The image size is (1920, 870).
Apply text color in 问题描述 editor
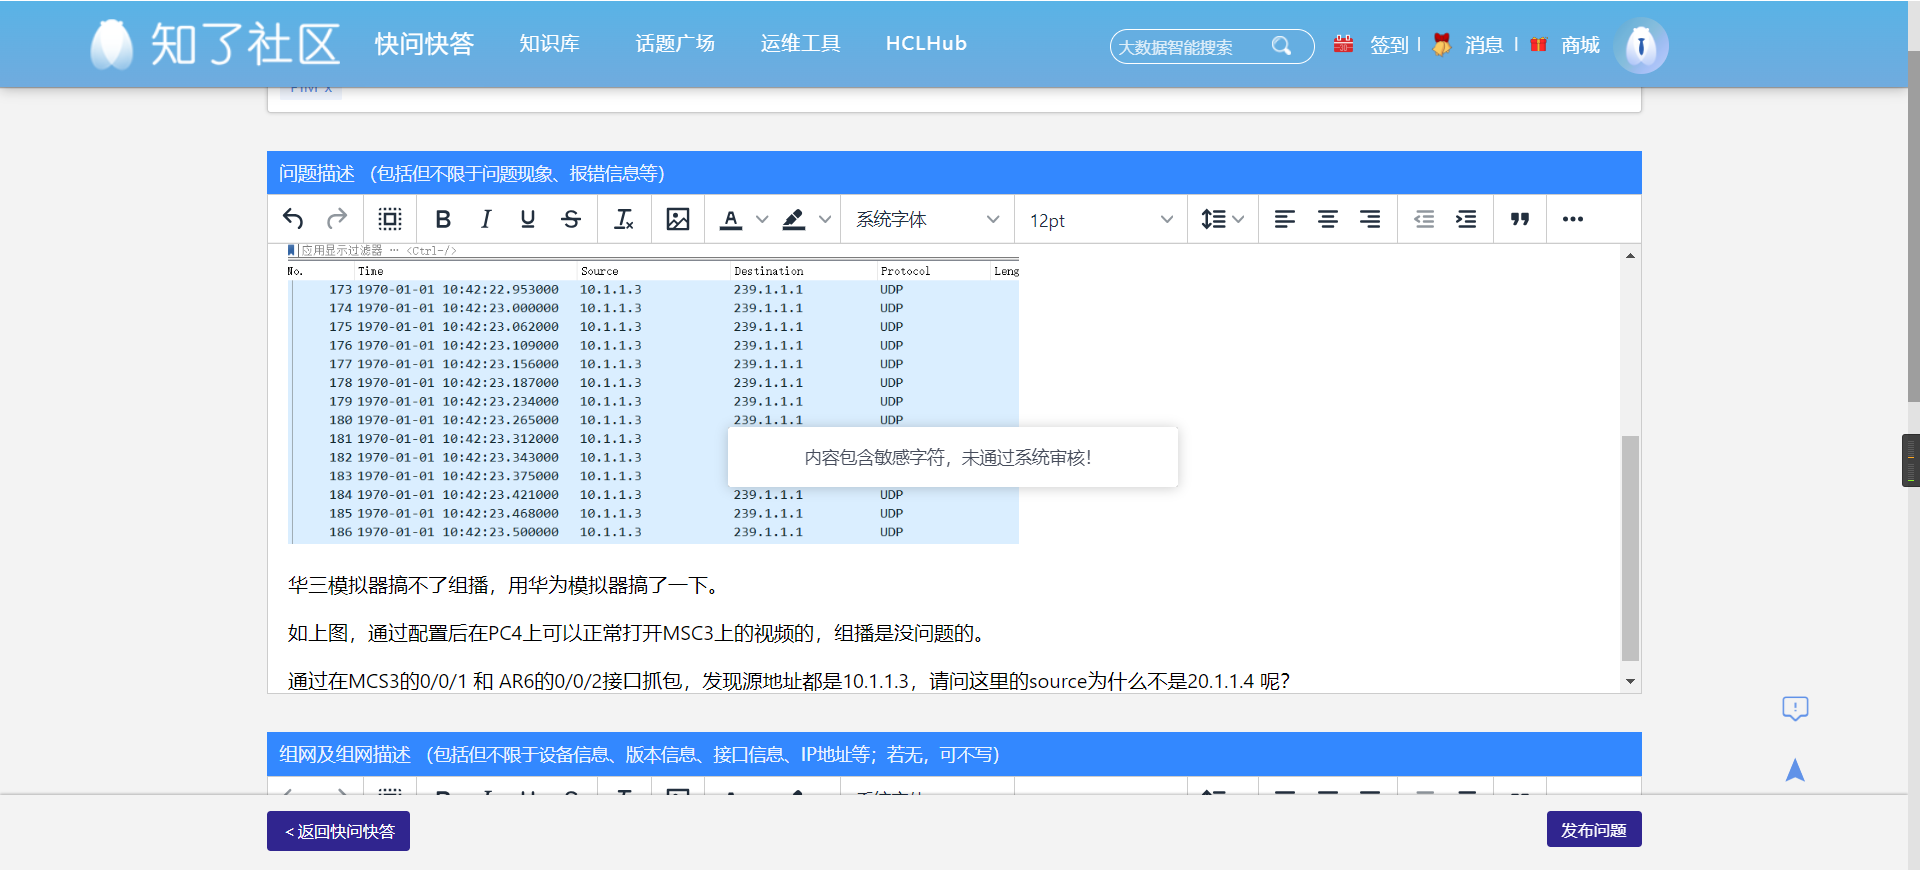pos(731,219)
